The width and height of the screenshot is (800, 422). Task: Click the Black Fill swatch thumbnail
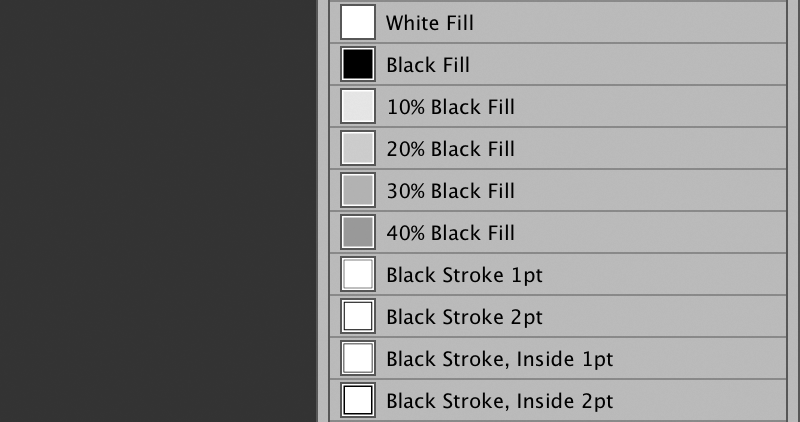click(x=358, y=64)
